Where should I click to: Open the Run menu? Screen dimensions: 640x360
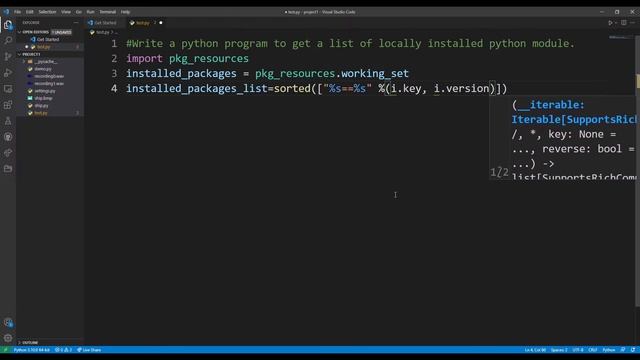[x=91, y=12]
